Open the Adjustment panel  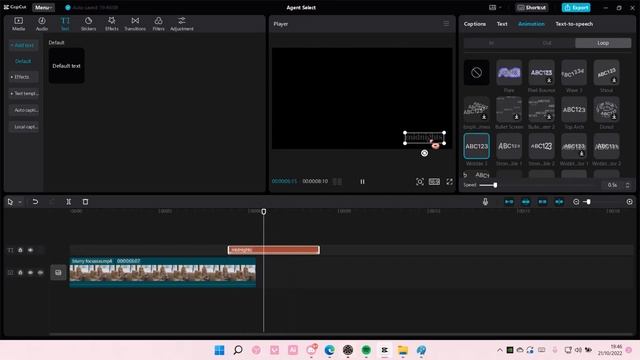pos(182,24)
